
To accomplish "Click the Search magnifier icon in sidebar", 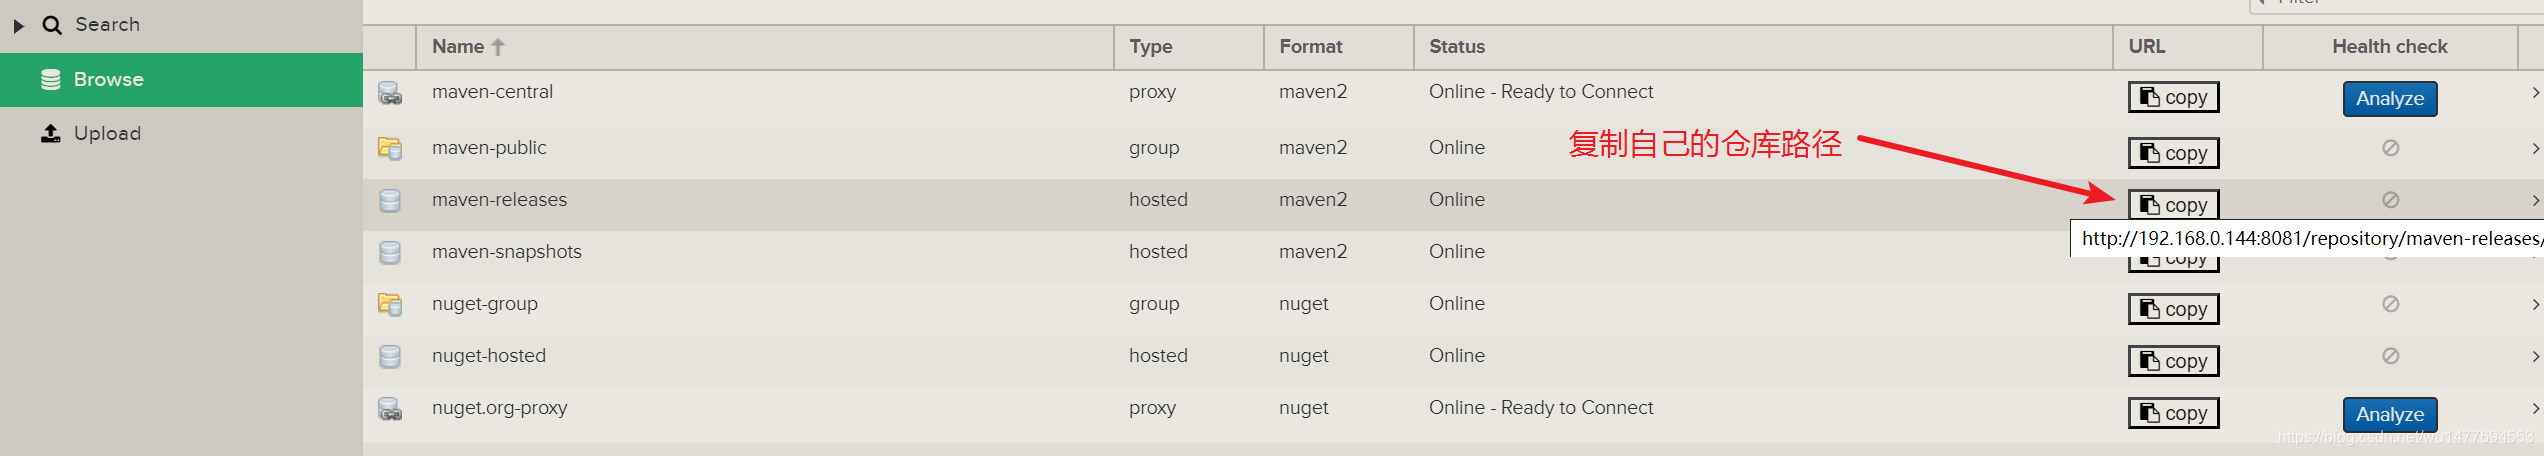I will [52, 25].
